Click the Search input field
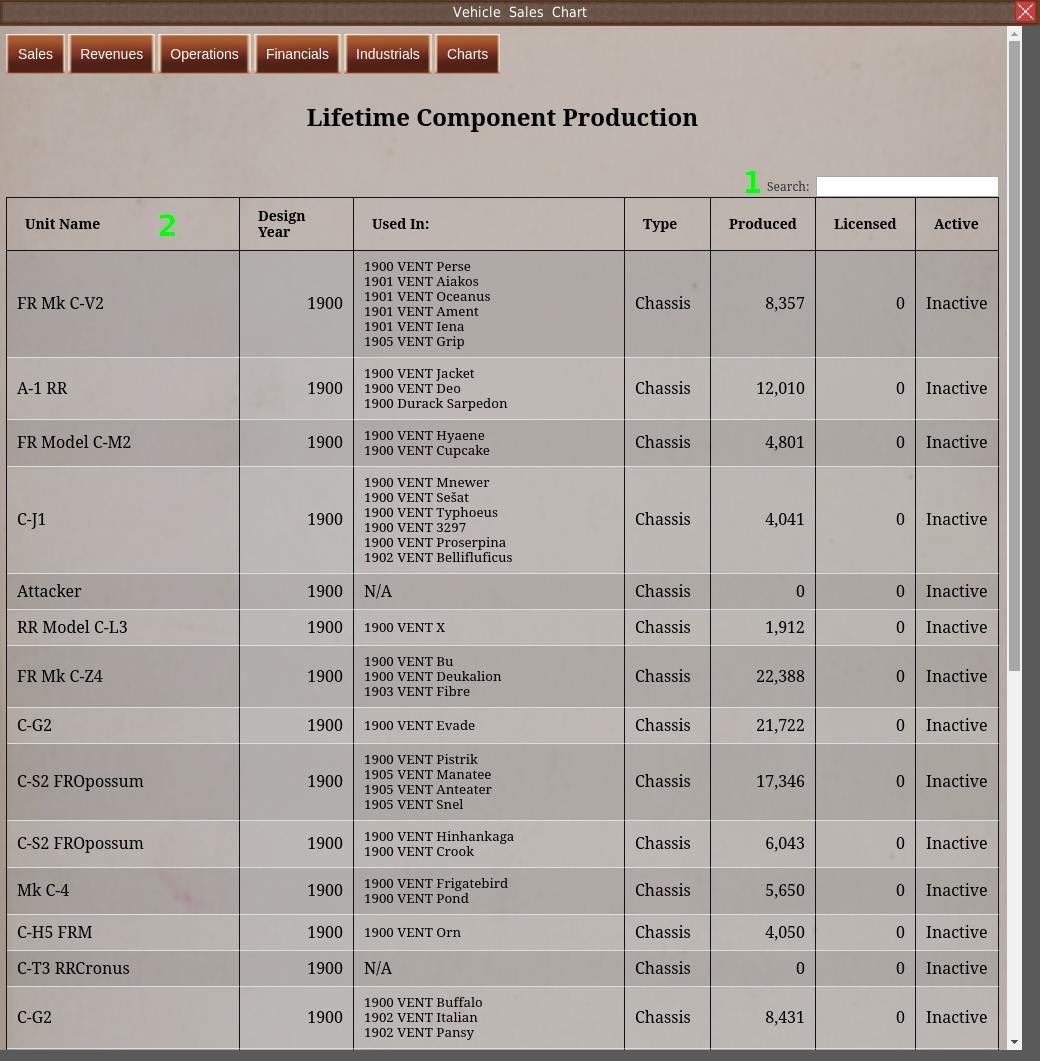The height and width of the screenshot is (1061, 1040). click(x=906, y=187)
